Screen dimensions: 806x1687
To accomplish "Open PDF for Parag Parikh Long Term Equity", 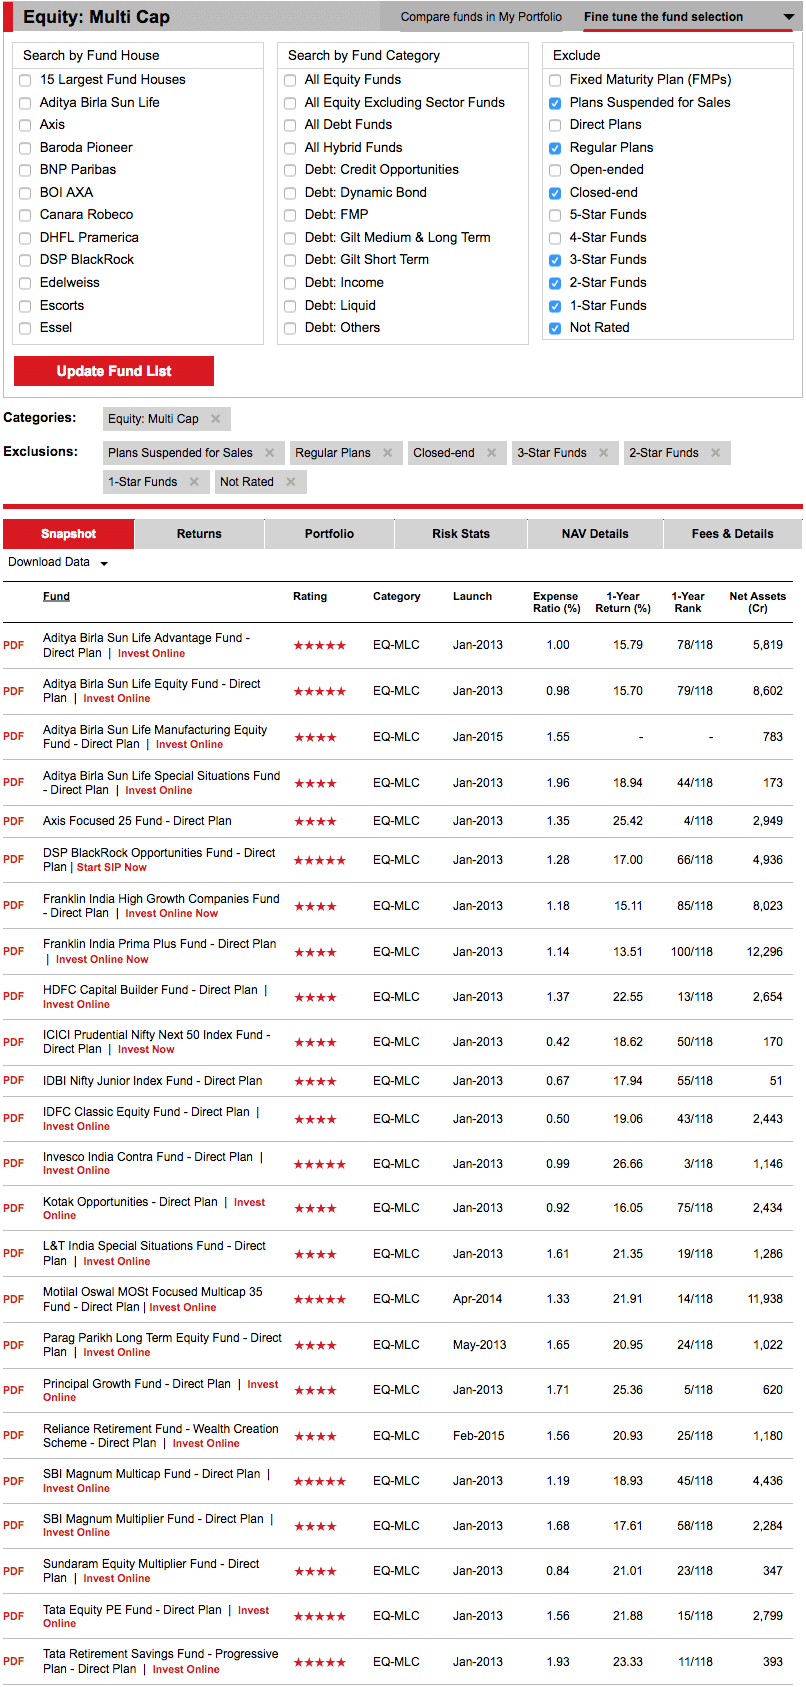I will (13, 1346).
